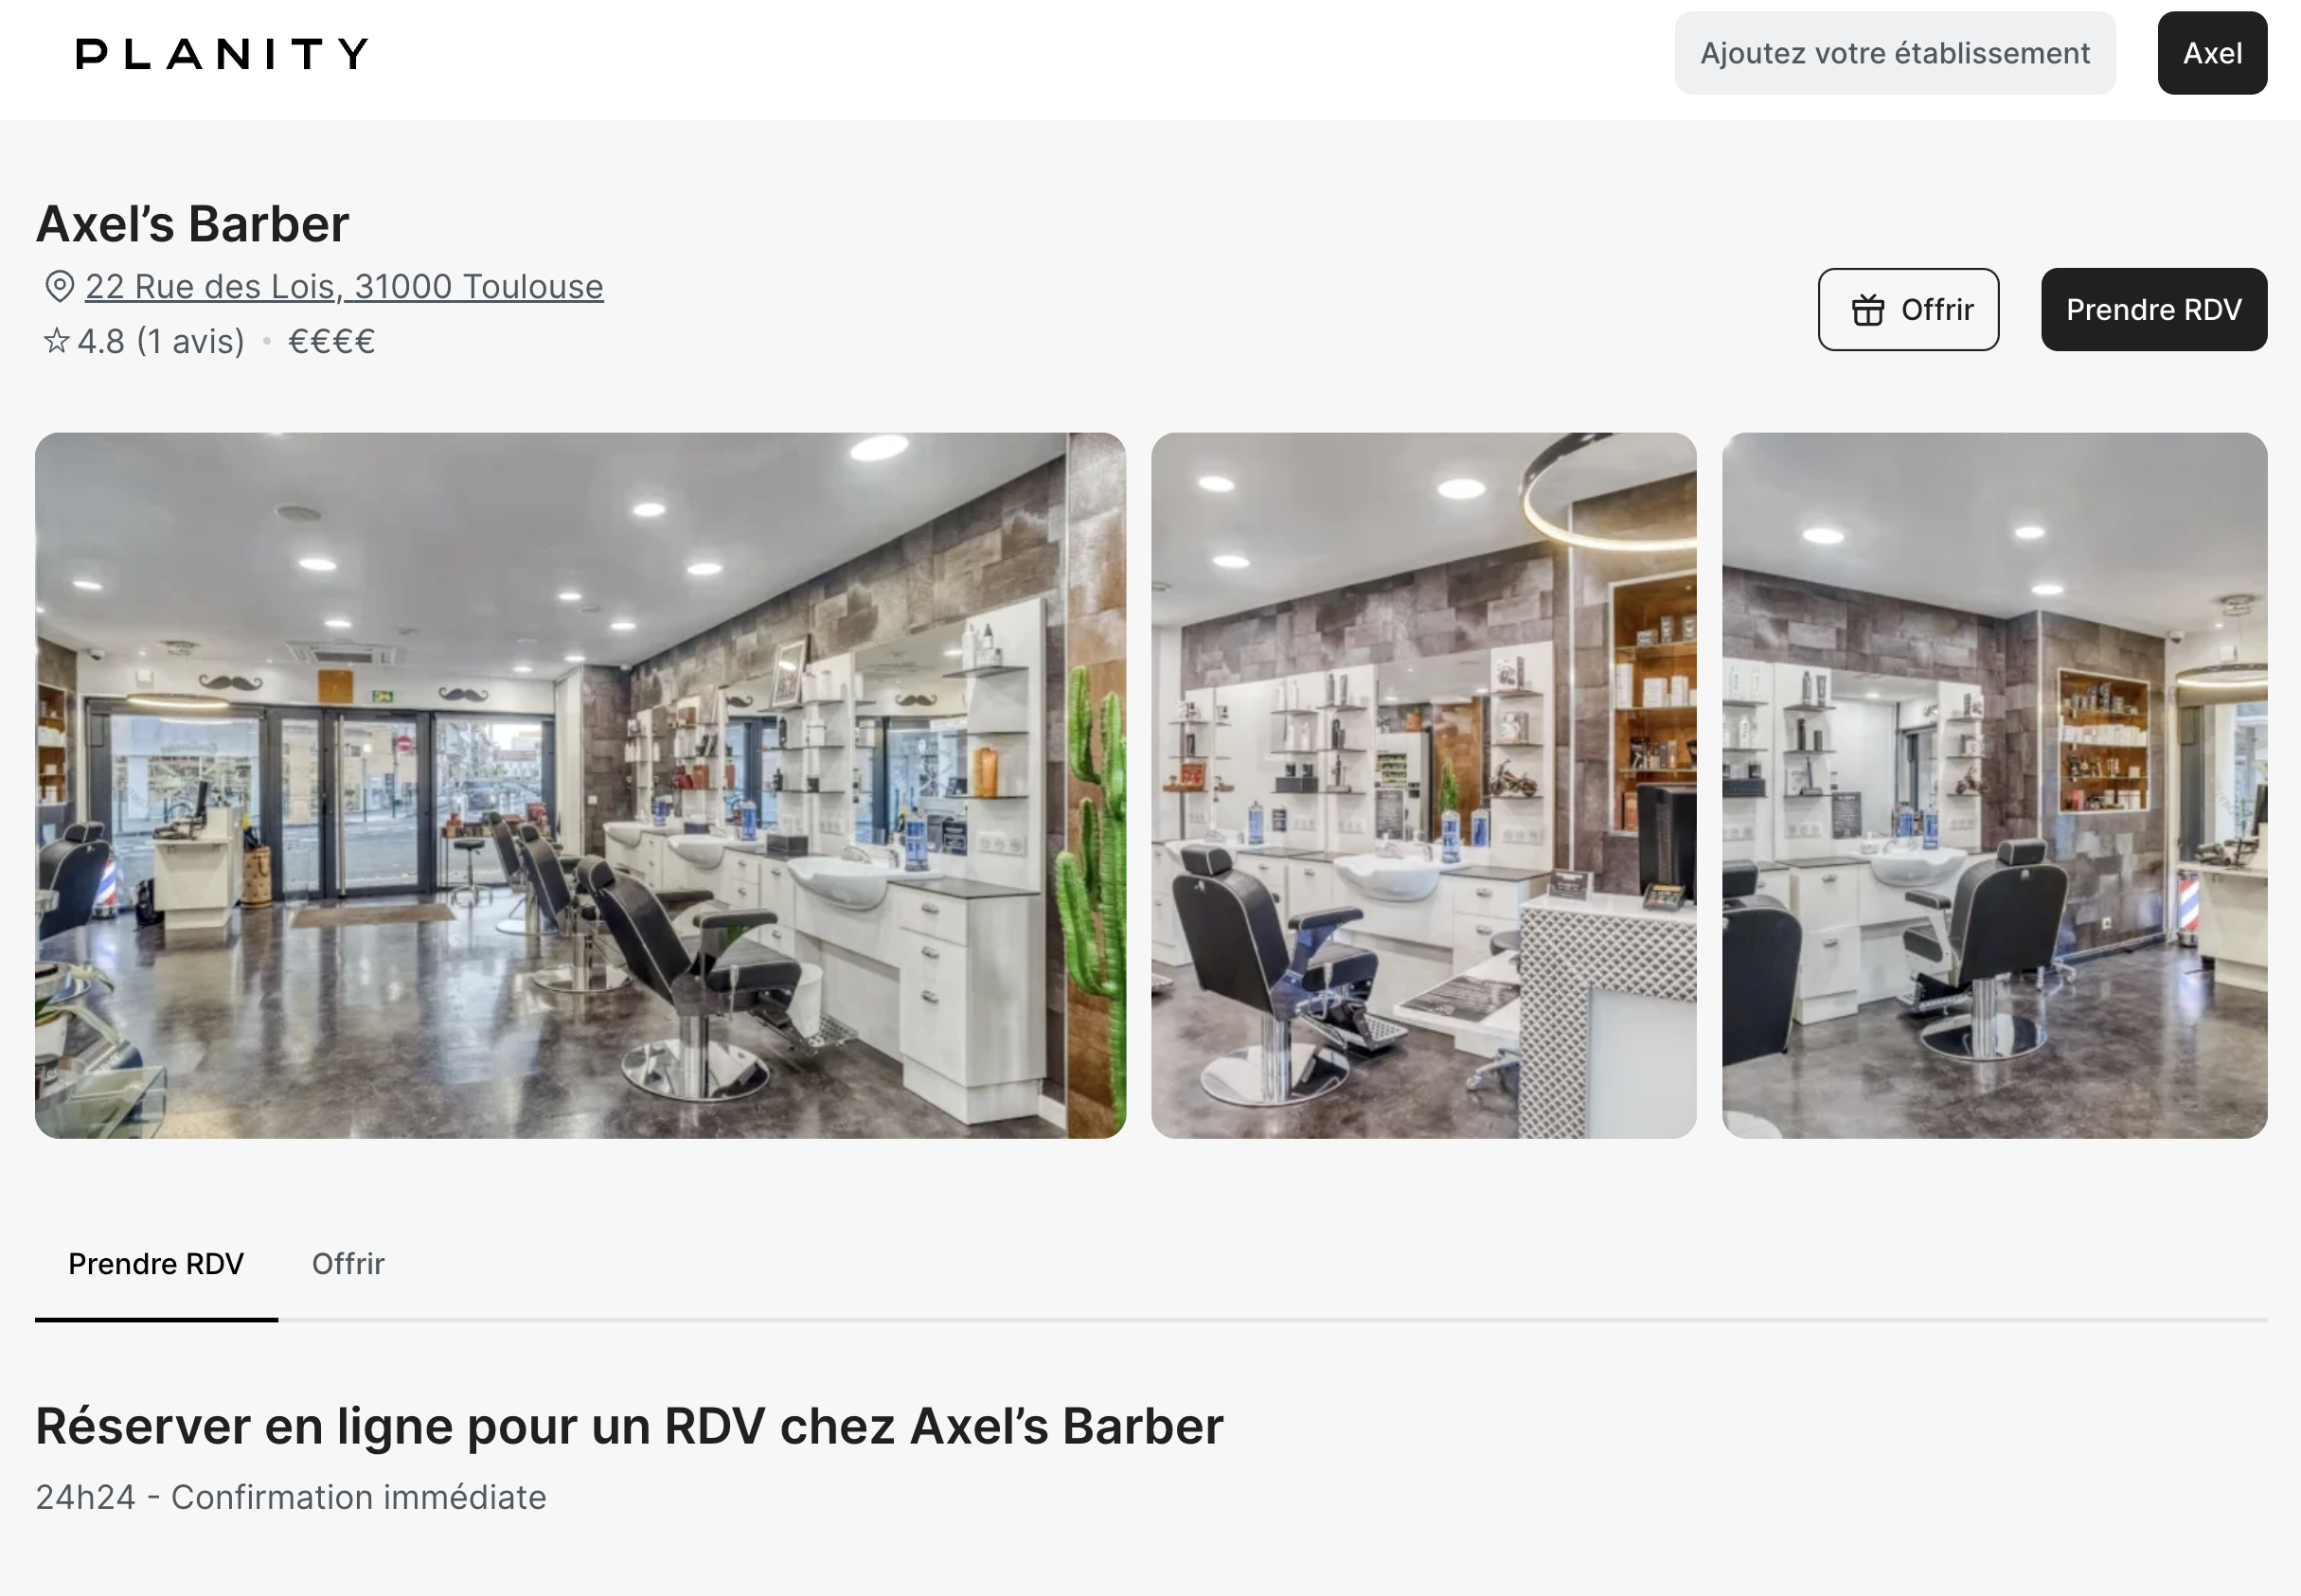Image resolution: width=2301 pixels, height=1596 pixels.
Task: Open "Ajoutez votre établissement"
Action: [x=1895, y=53]
